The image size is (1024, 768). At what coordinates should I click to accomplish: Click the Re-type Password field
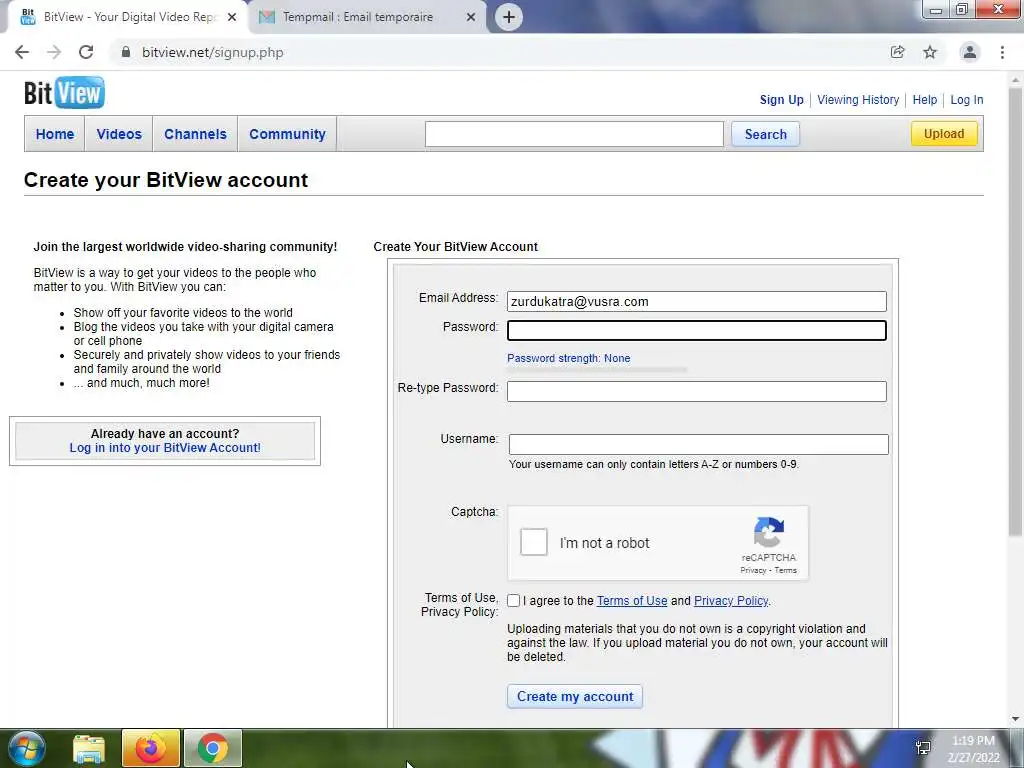tap(697, 391)
